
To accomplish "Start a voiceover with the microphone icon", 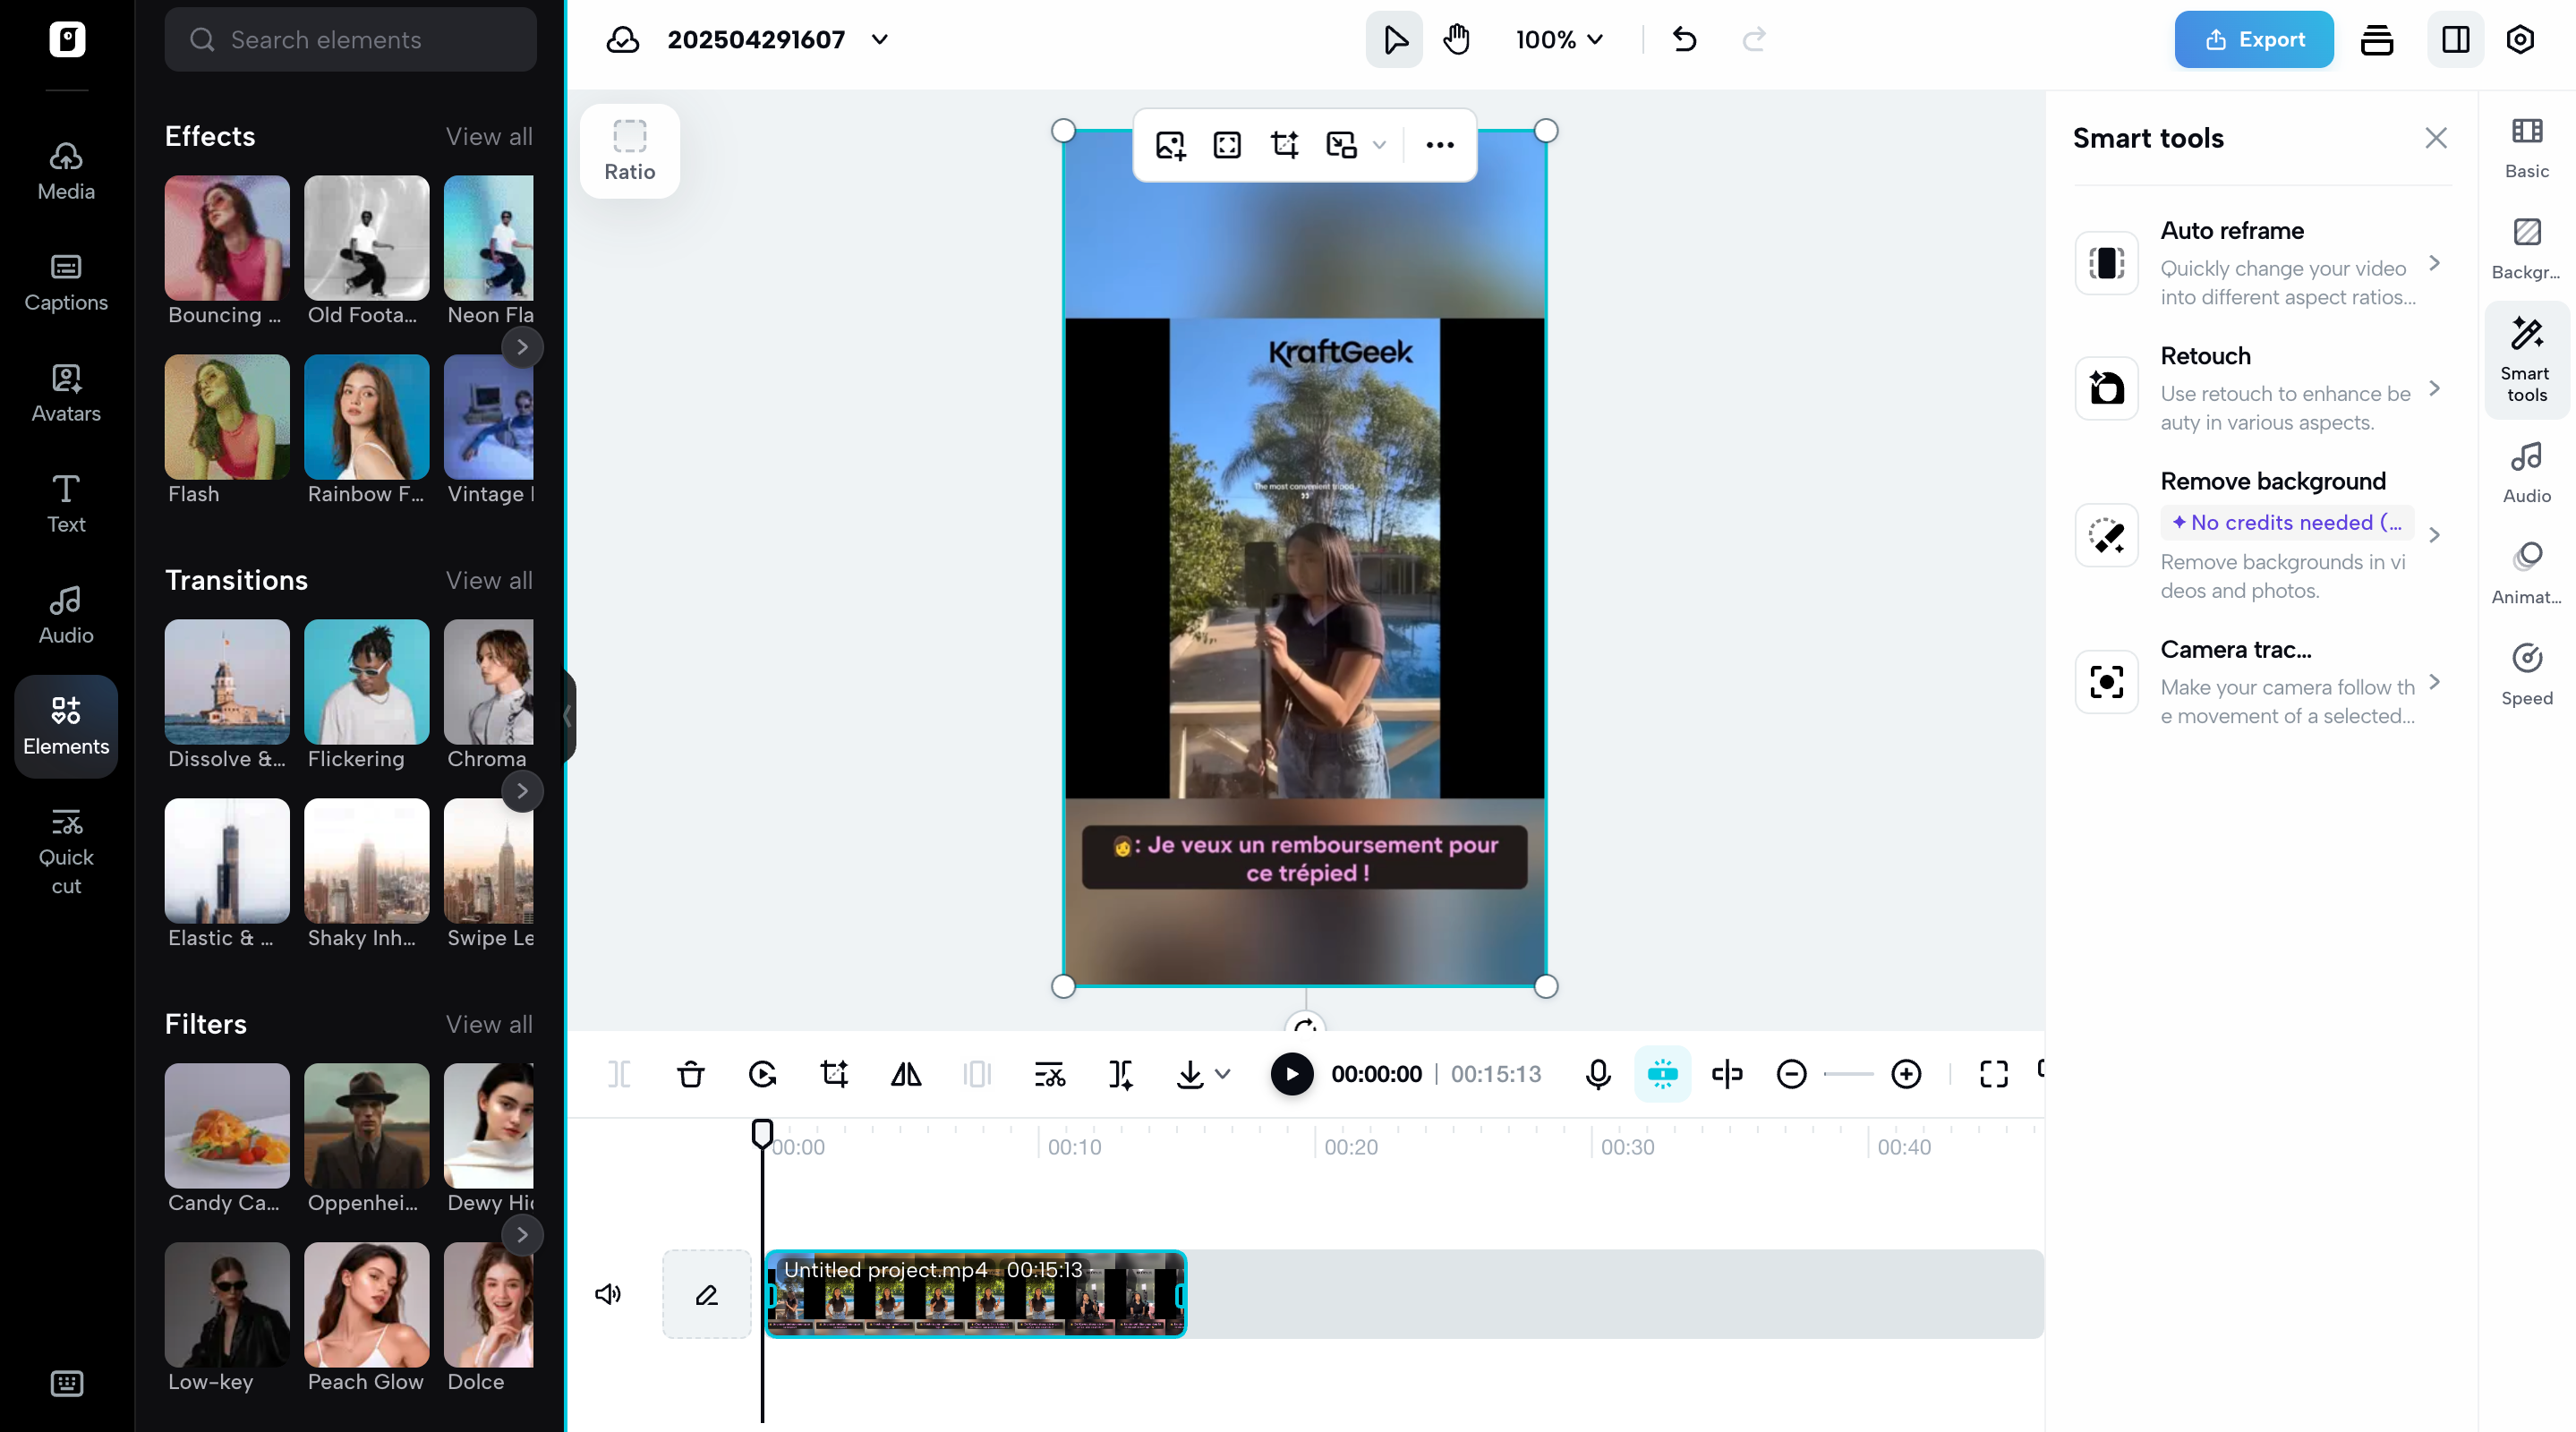I will (1598, 1074).
